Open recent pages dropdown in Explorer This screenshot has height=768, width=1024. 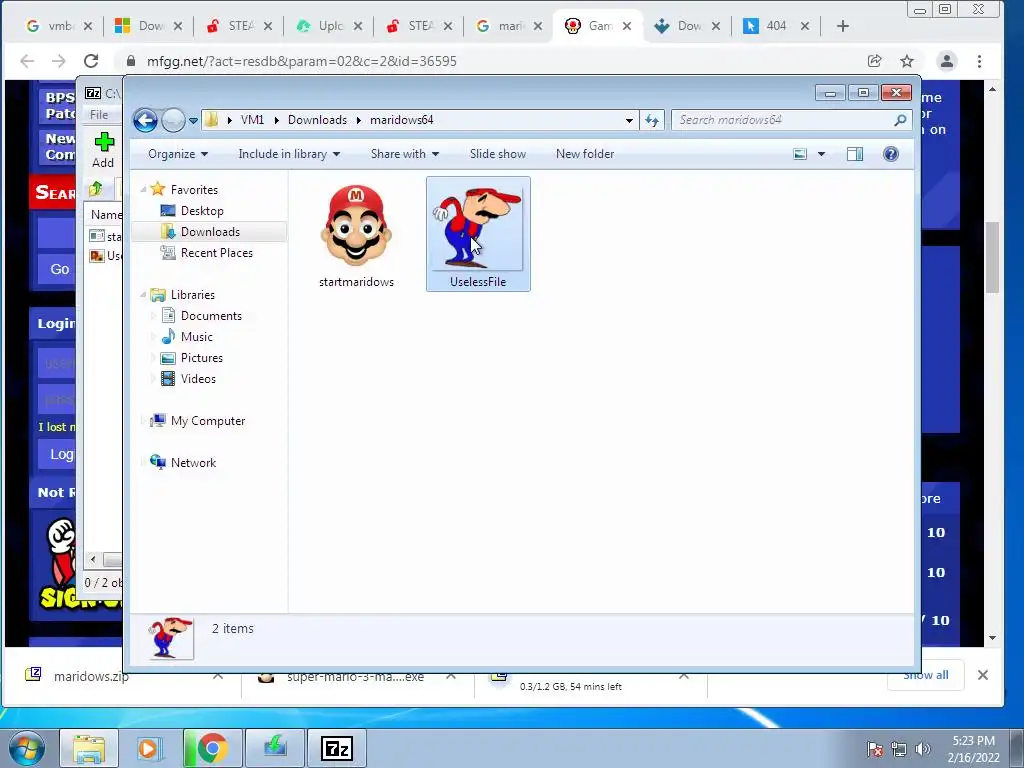tap(193, 121)
